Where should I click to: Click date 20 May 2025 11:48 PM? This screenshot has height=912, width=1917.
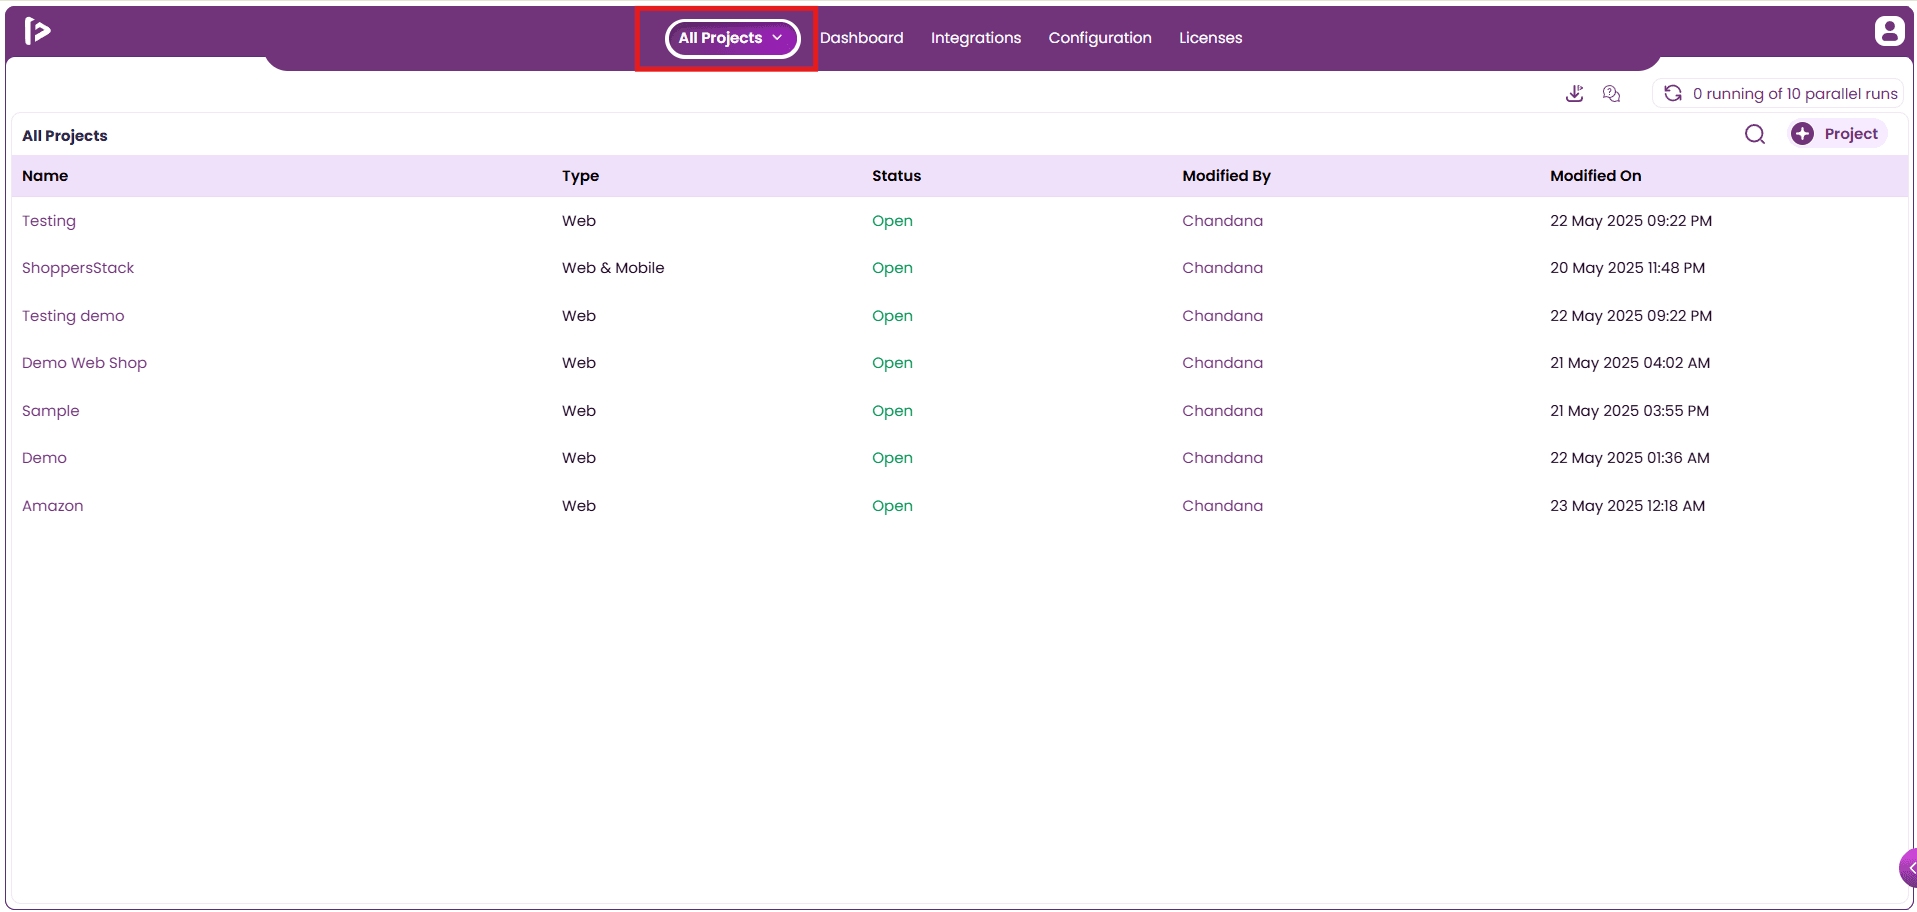coord(1627,268)
